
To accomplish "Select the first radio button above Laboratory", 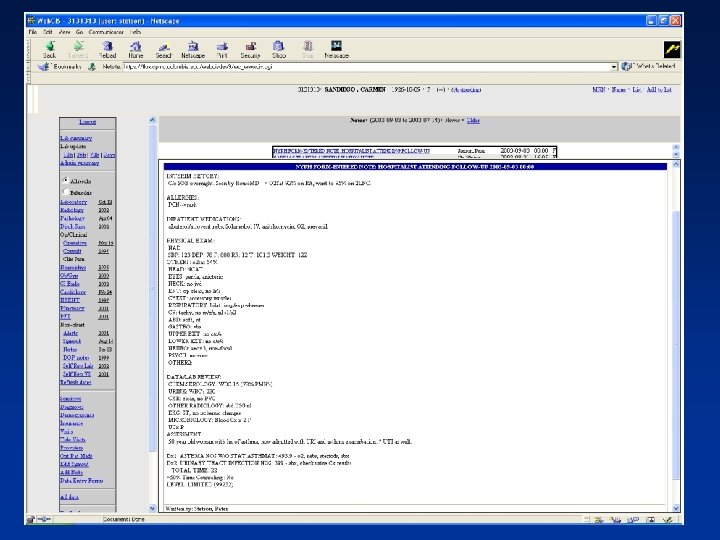I will point(67,181).
